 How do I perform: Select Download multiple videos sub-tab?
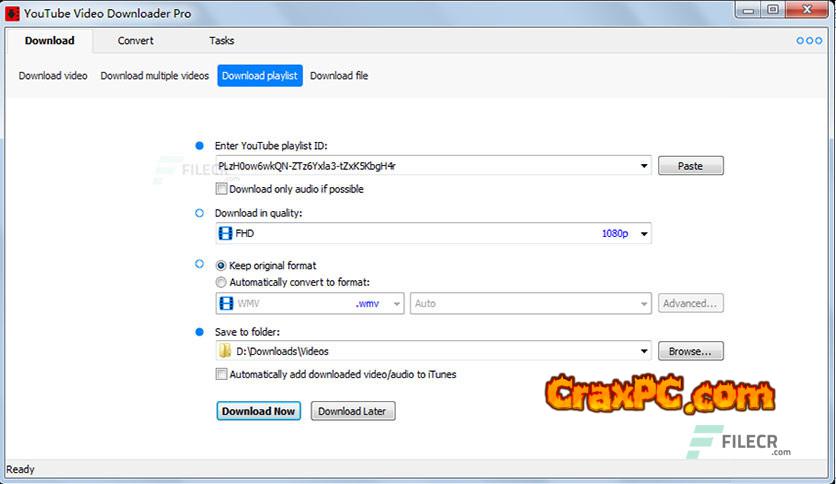point(155,76)
